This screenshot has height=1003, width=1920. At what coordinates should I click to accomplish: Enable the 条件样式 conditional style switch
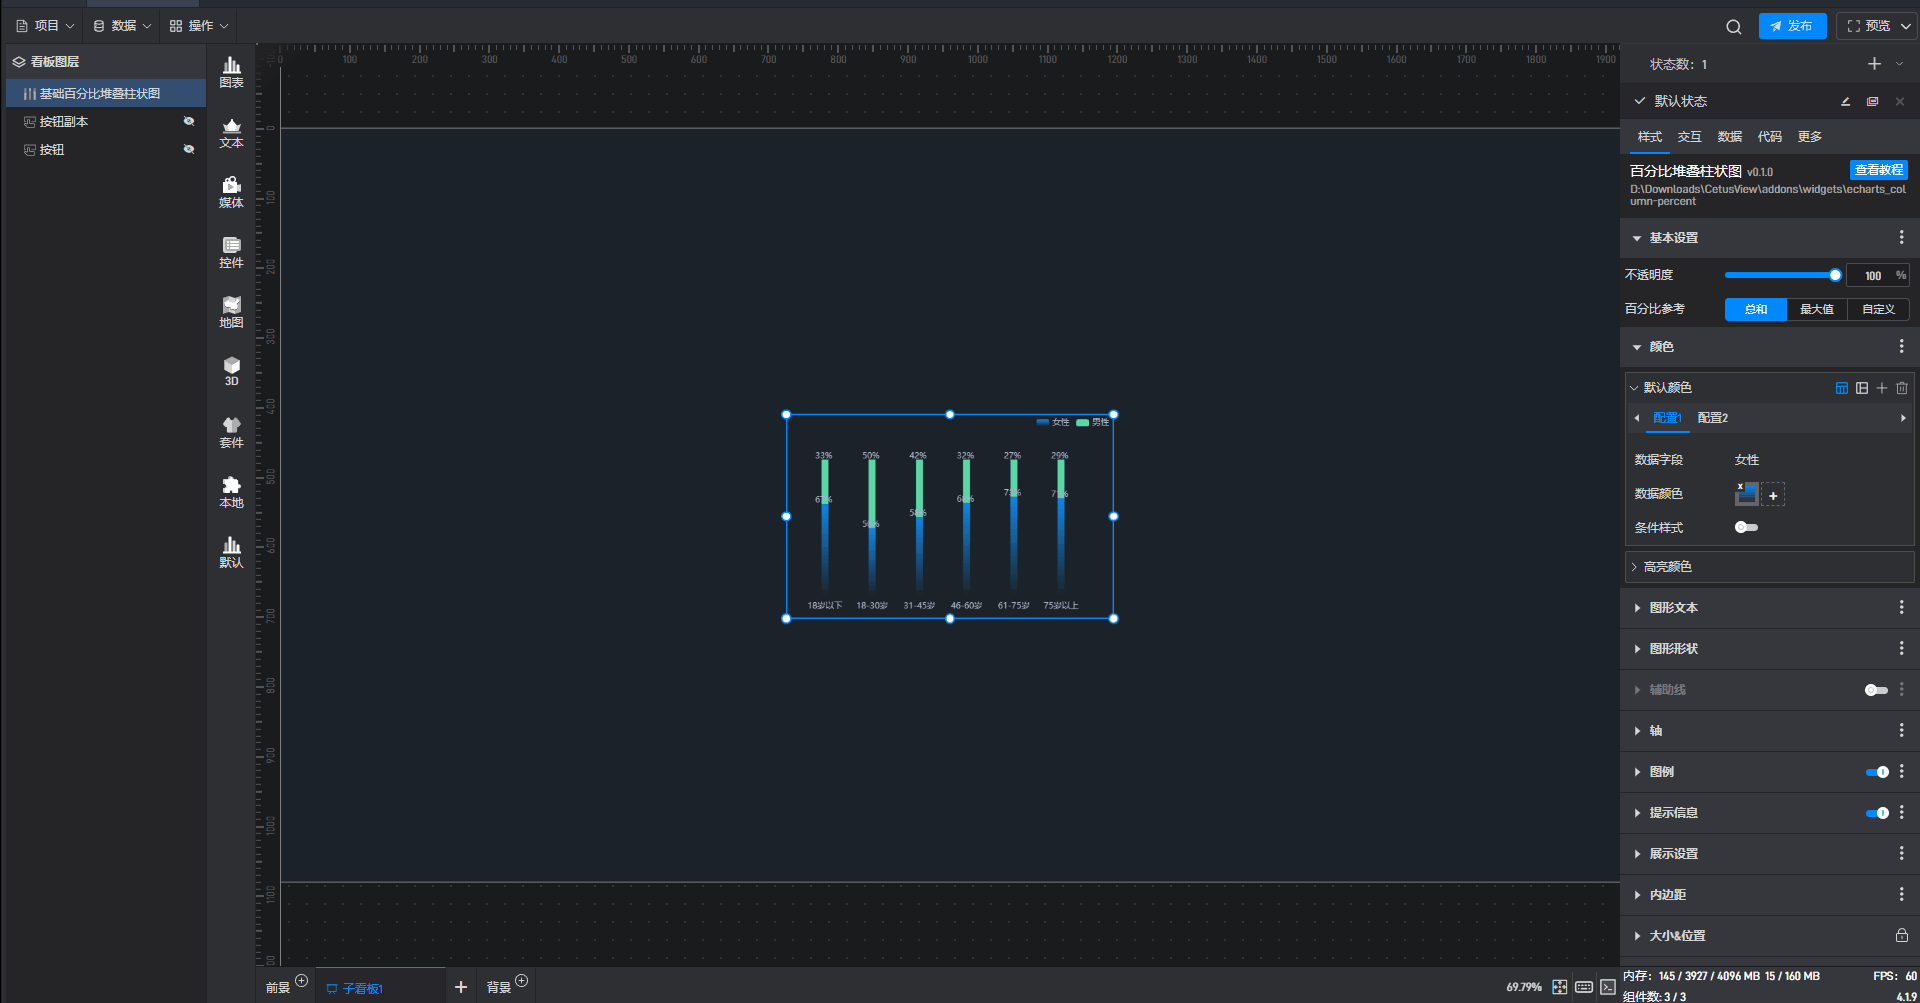(1746, 528)
